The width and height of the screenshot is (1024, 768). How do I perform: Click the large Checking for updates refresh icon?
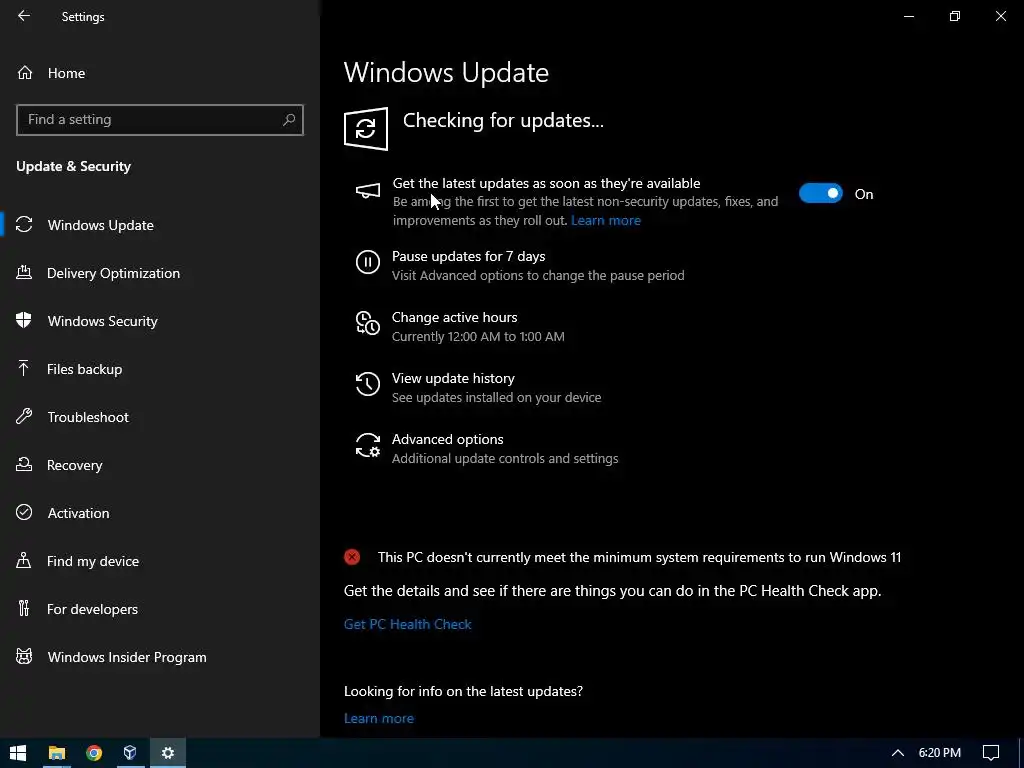point(366,129)
